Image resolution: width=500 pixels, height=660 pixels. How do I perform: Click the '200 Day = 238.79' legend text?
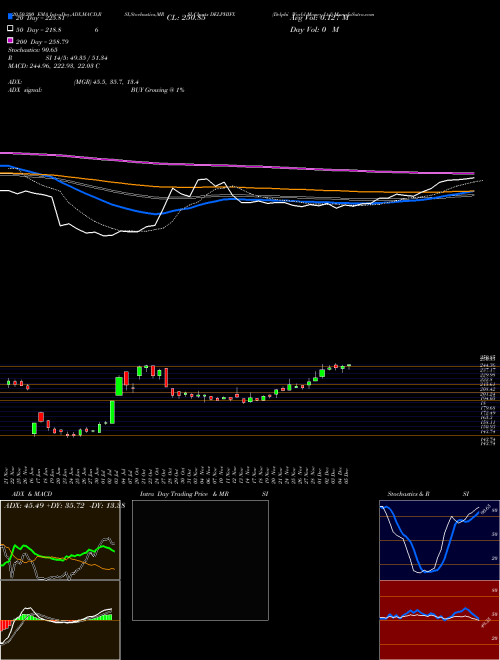[x=42, y=42]
